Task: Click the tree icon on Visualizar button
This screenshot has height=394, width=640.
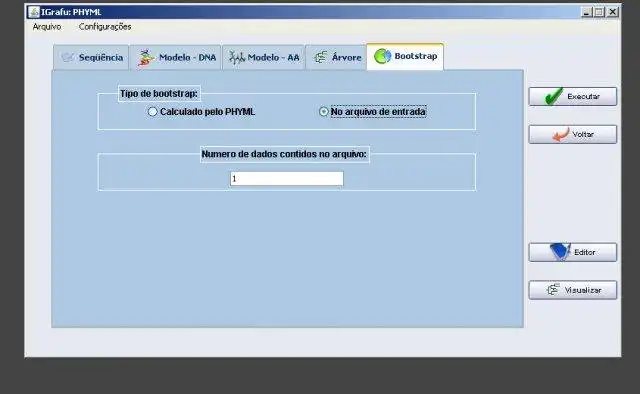Action: coord(553,290)
